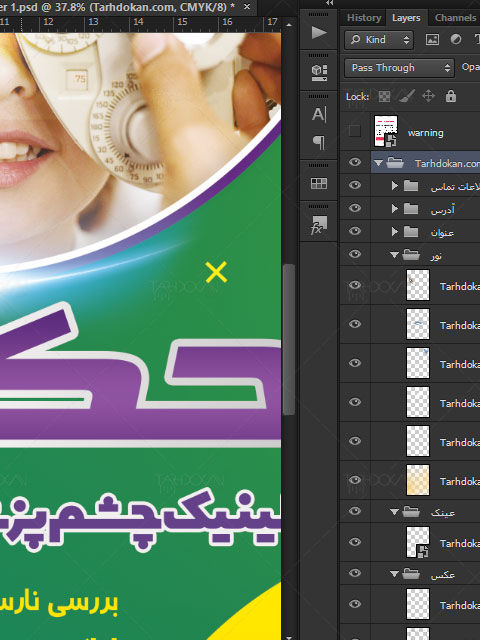Open the Paragraph panel icon
The image size is (480, 640).
[319, 142]
